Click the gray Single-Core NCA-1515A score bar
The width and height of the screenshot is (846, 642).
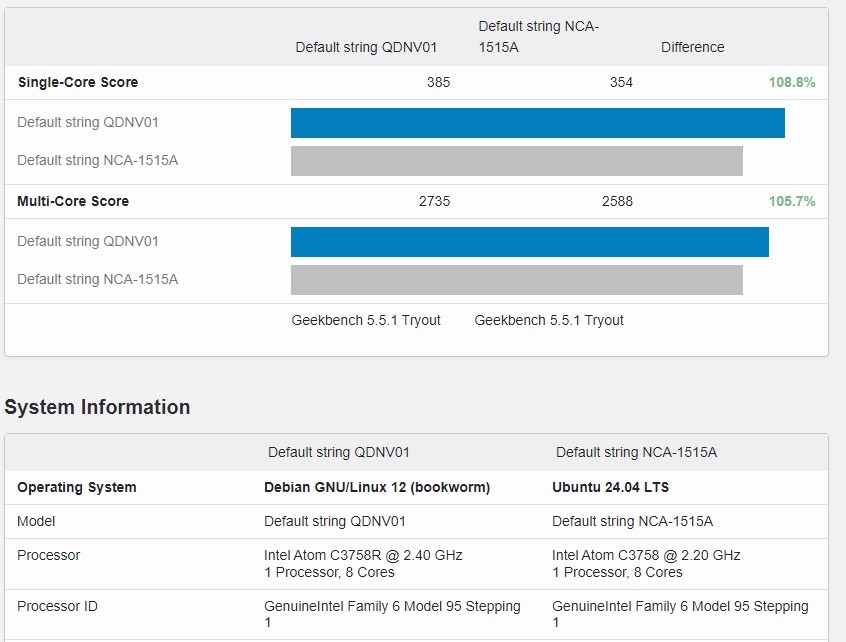pos(516,161)
